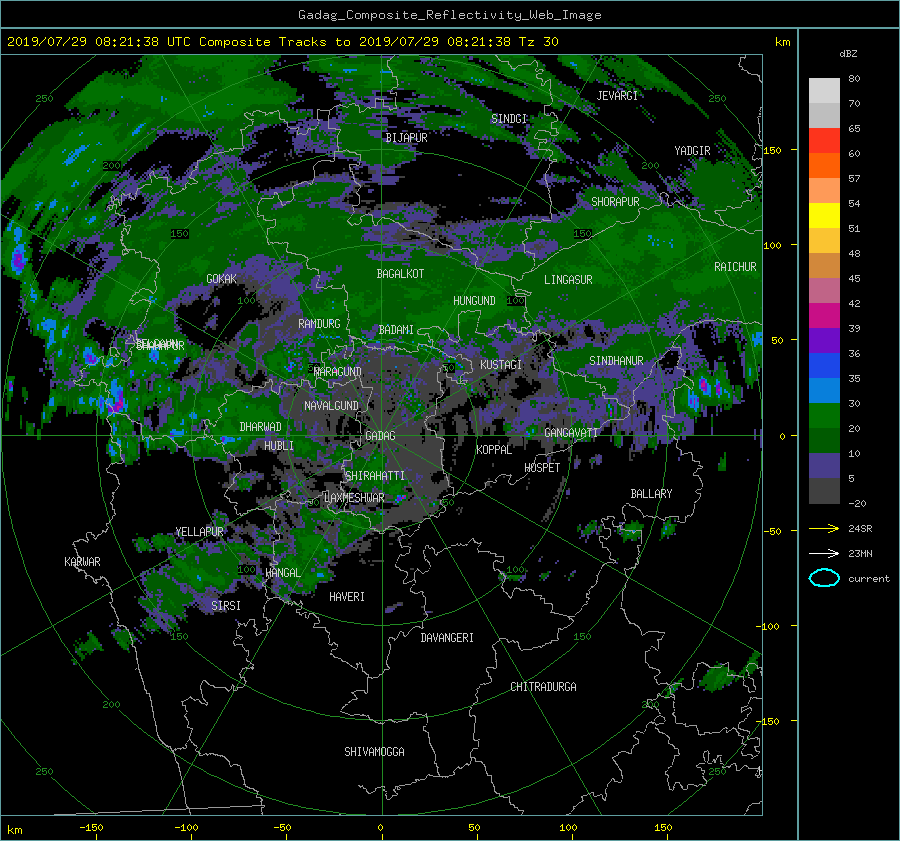This screenshot has height=841, width=900.
Task: Select the DHARWAD label
Action: click(260, 427)
